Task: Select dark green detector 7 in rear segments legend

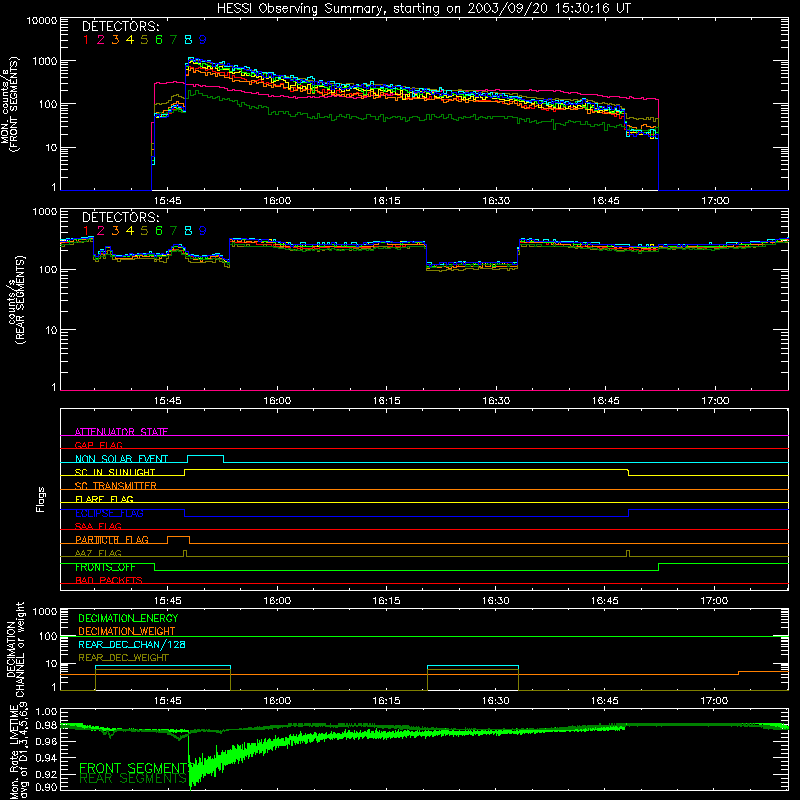Action: 173,231
